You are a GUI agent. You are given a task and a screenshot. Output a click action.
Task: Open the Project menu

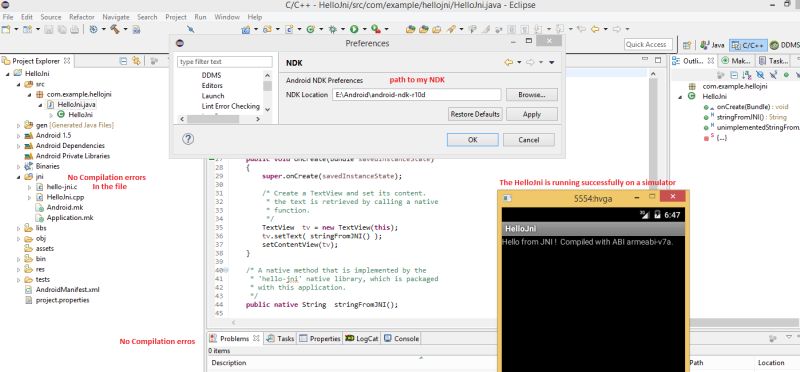[x=176, y=17]
